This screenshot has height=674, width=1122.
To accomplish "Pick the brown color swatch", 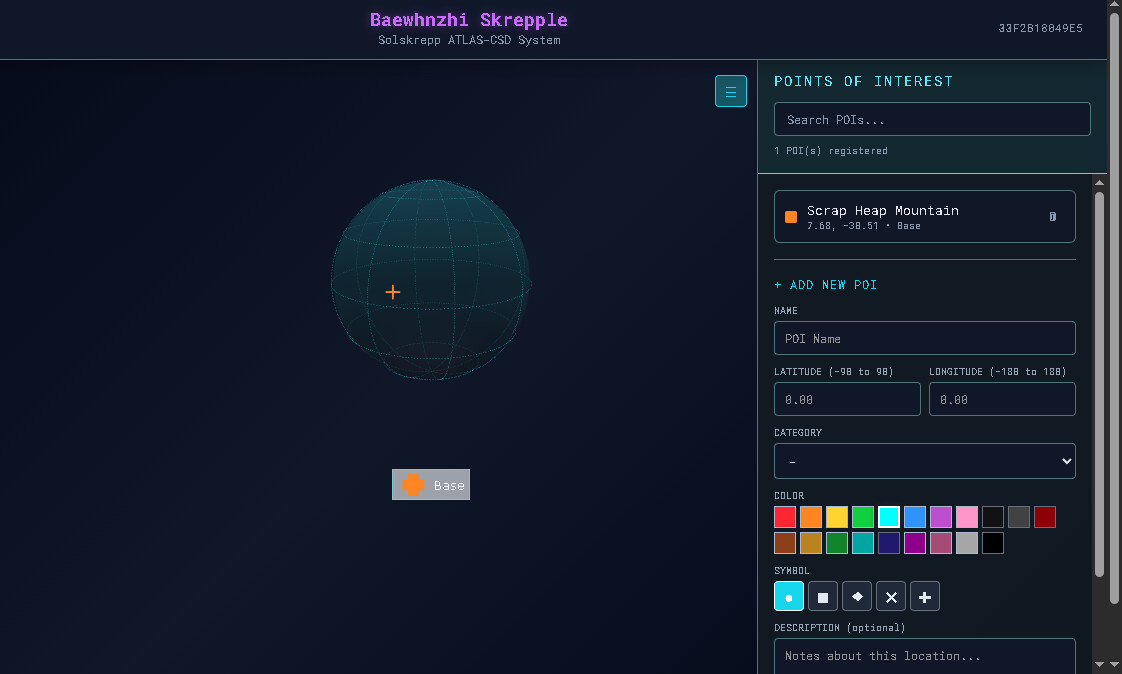I will click(785, 543).
